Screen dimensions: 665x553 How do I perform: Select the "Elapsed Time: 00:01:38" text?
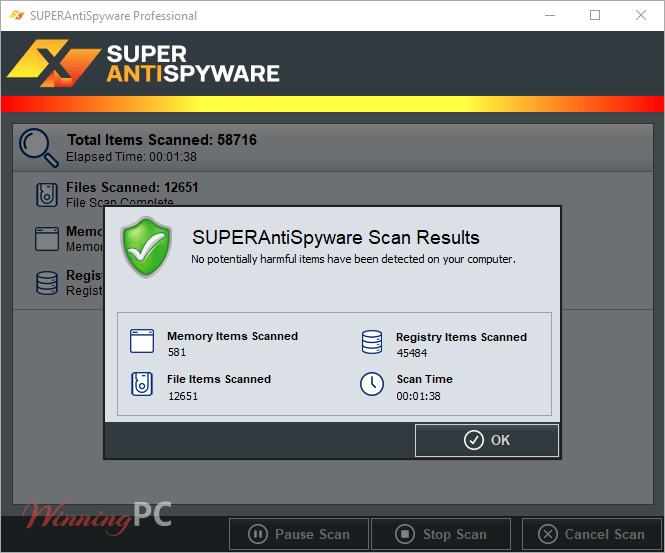[131, 157]
